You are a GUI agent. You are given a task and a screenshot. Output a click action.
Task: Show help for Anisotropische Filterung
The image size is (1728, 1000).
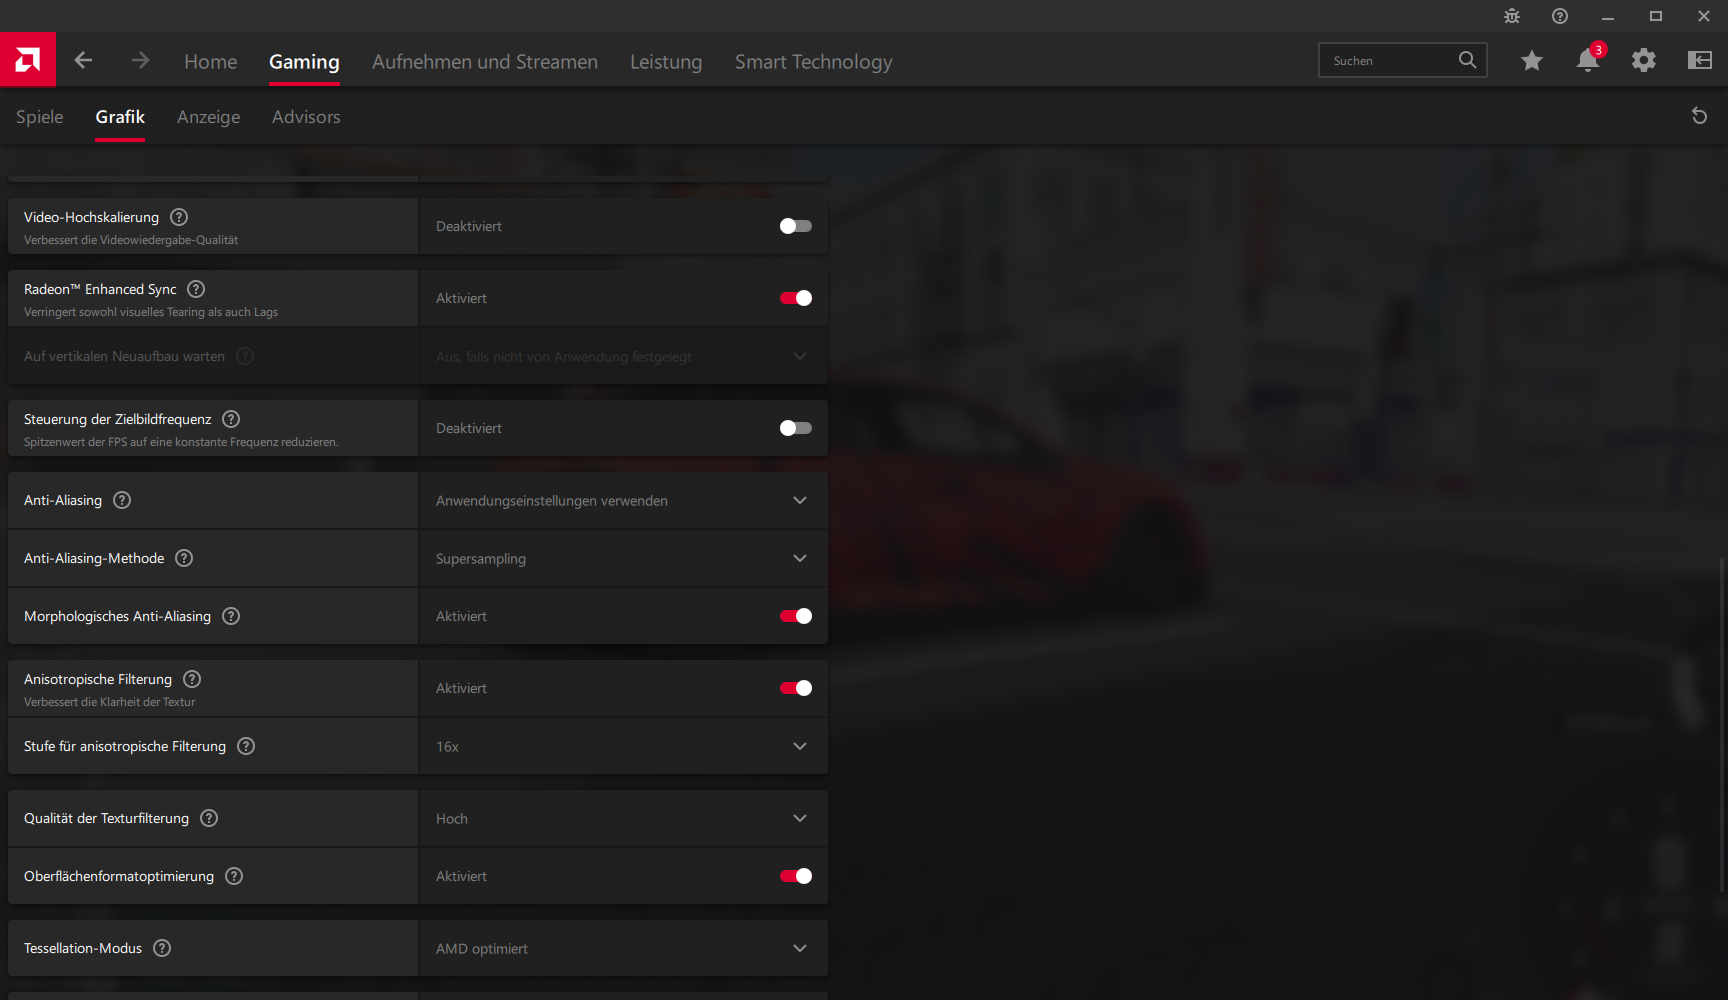(192, 679)
